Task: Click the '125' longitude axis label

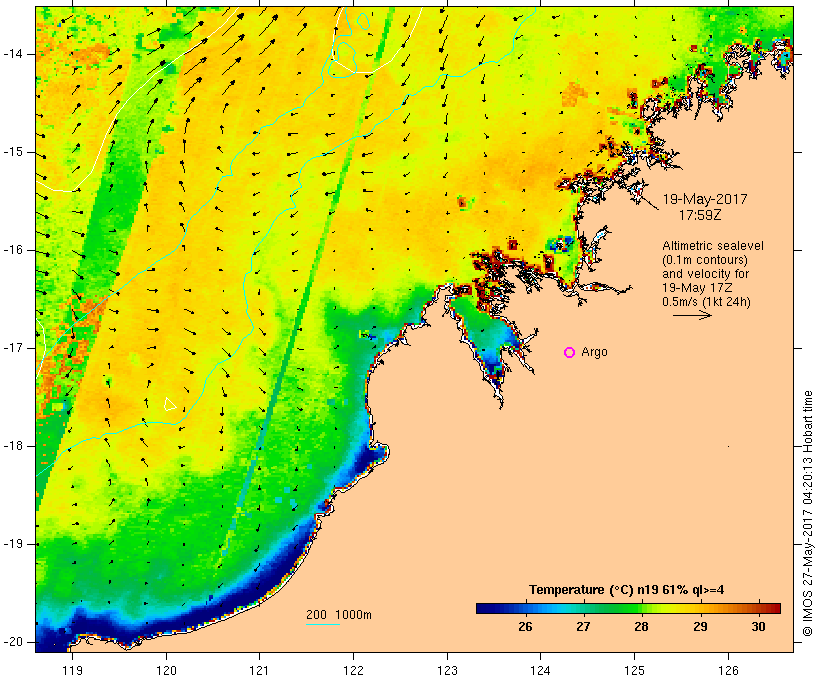Action: 634,670
